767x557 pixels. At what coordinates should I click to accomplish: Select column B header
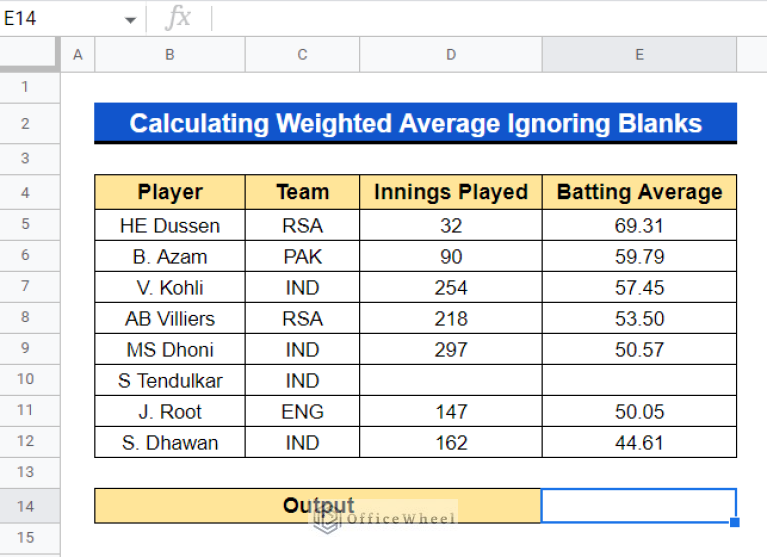click(170, 55)
